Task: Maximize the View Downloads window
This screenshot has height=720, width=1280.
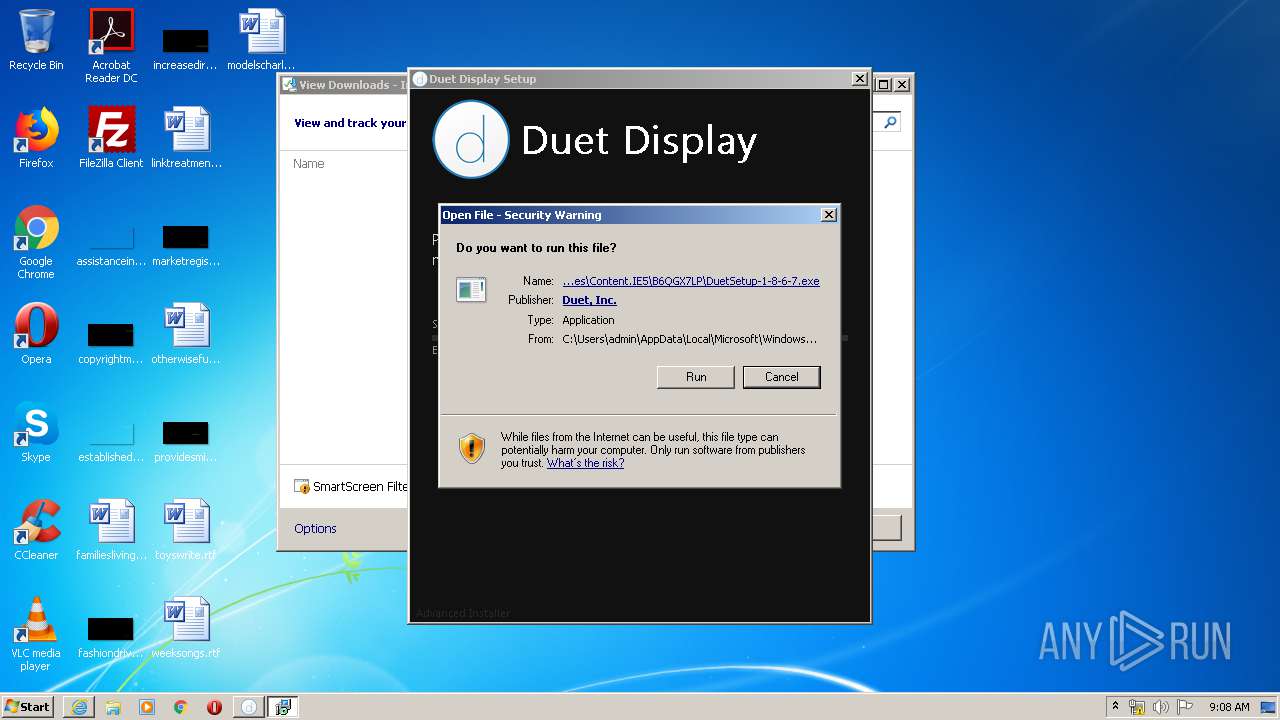Action: click(x=883, y=85)
